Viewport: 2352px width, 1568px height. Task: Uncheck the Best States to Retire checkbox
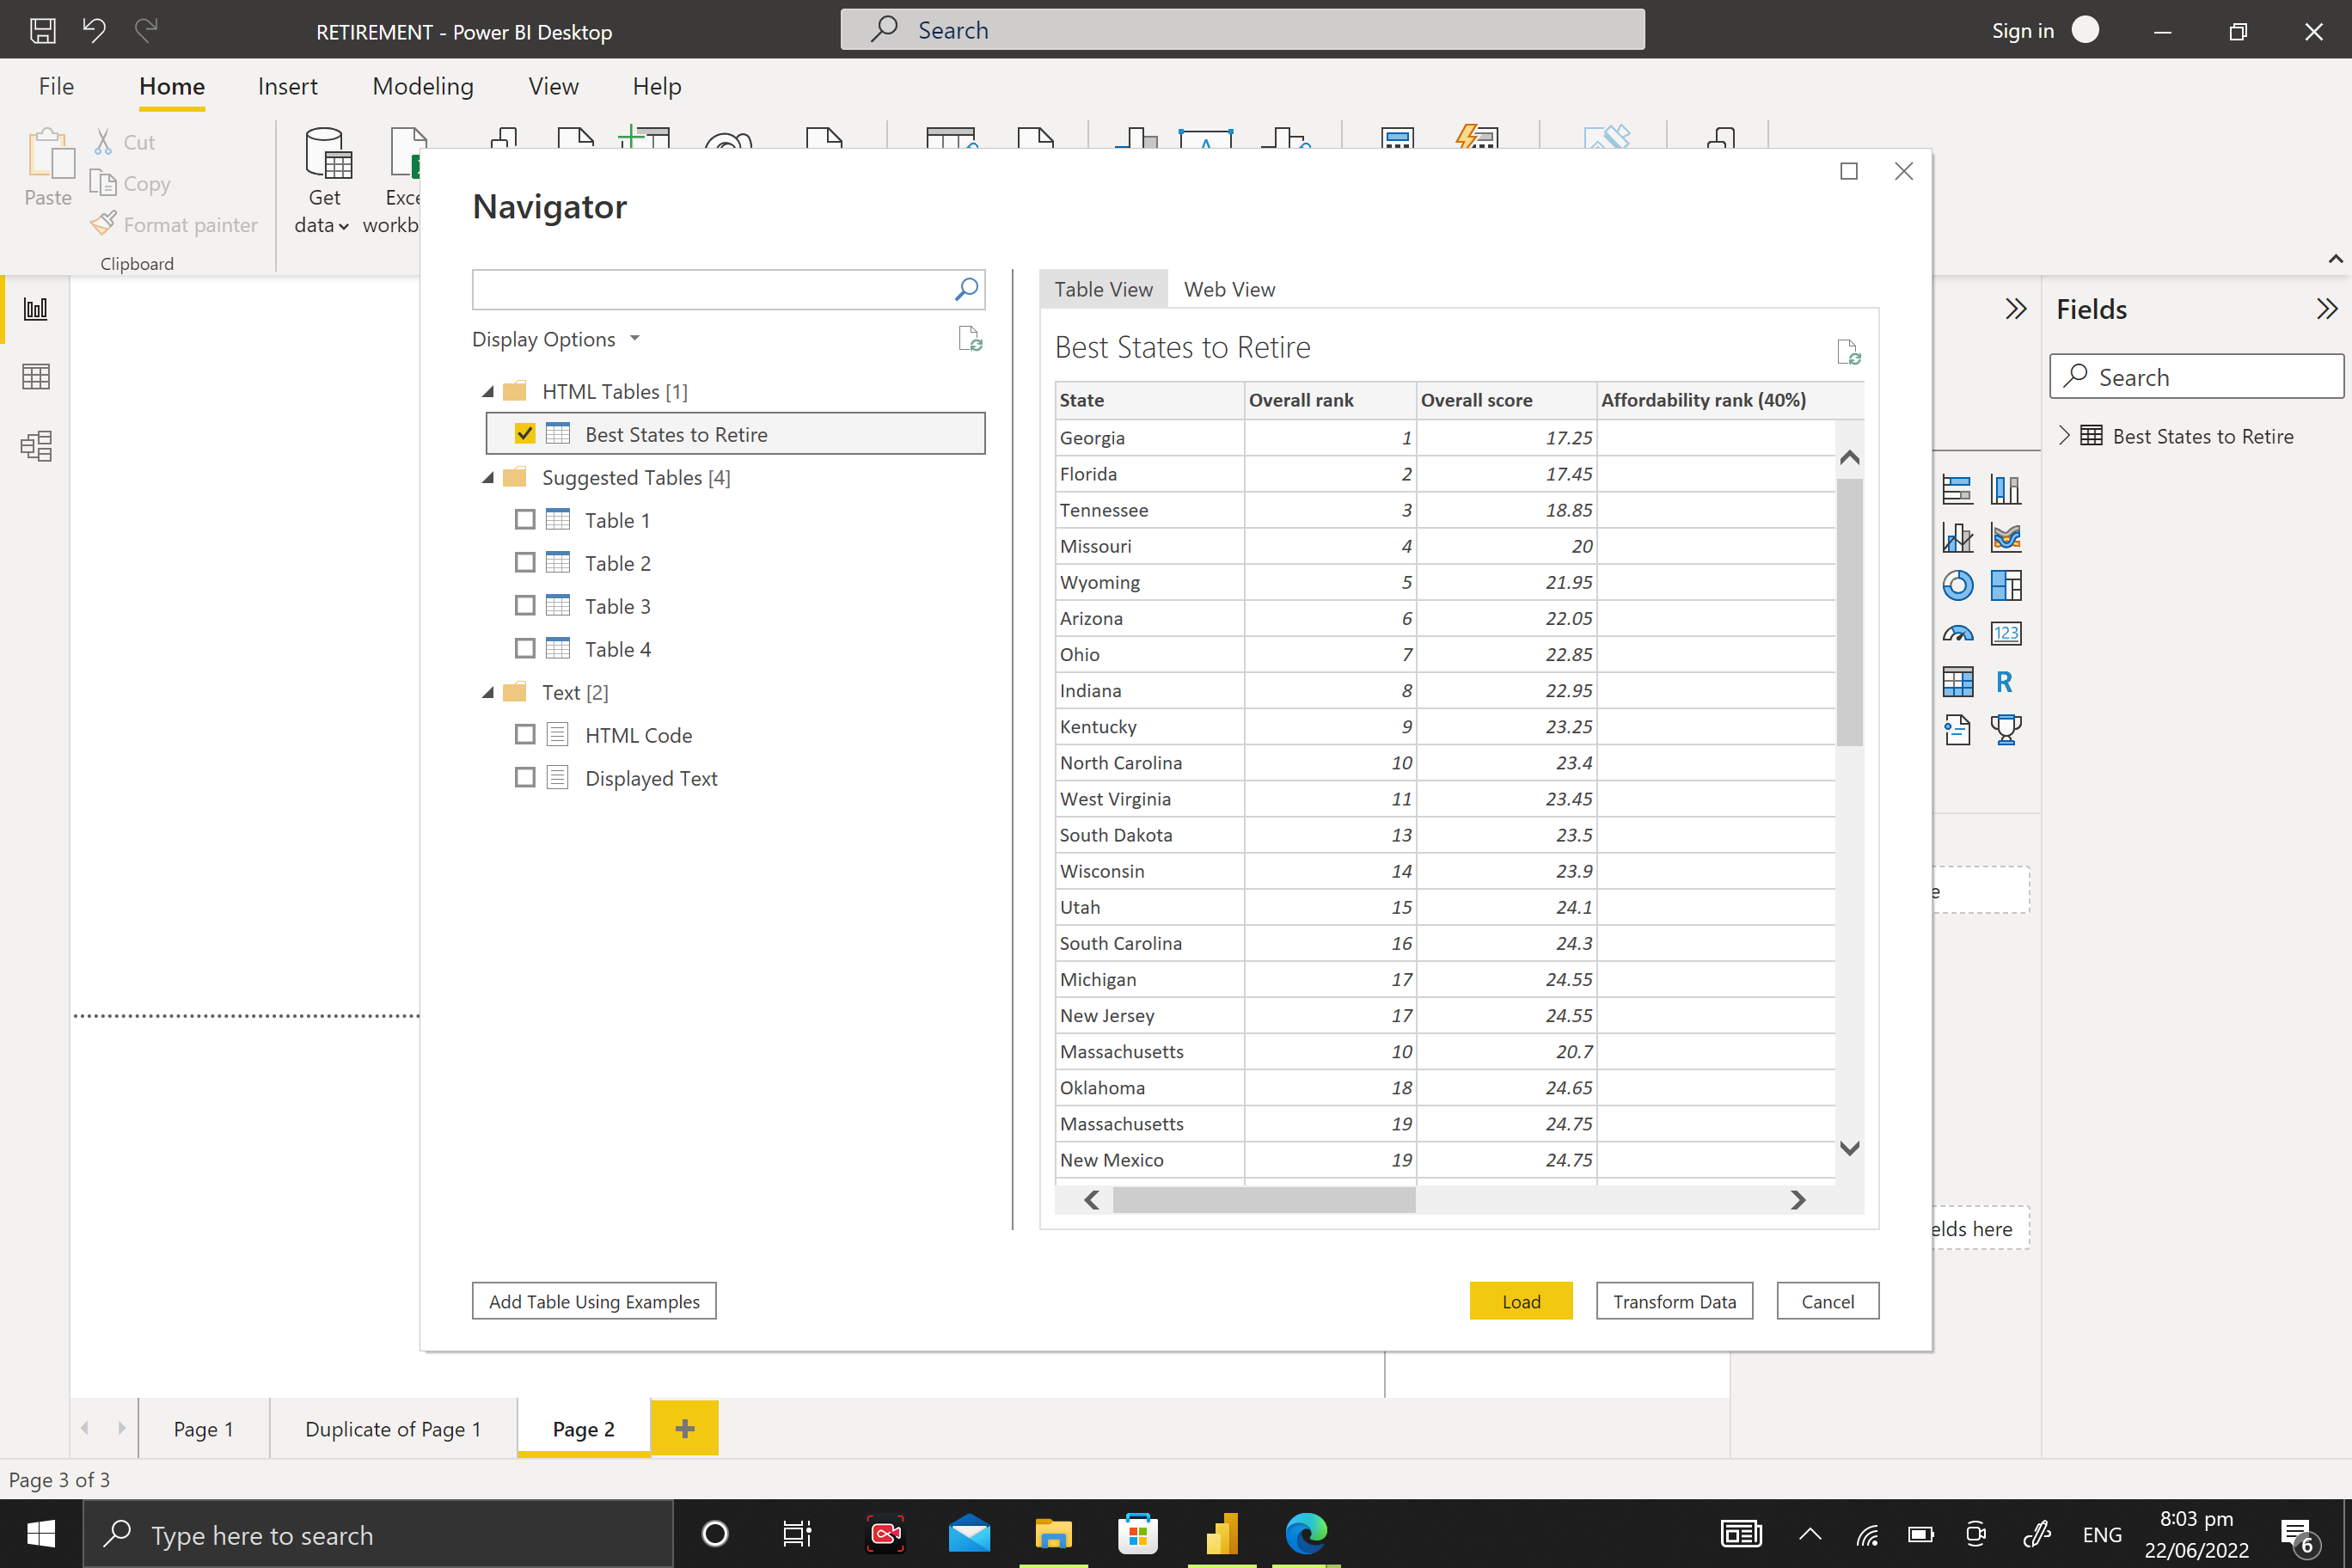coord(525,434)
